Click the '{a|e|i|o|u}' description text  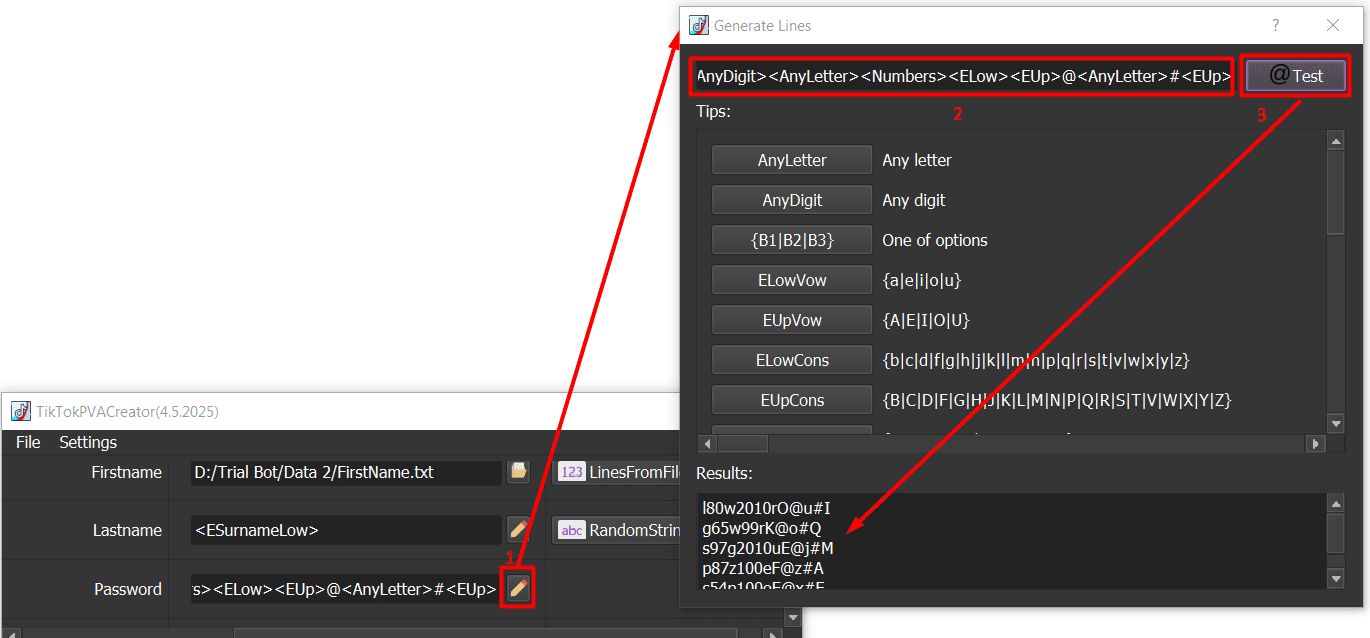coord(922,280)
